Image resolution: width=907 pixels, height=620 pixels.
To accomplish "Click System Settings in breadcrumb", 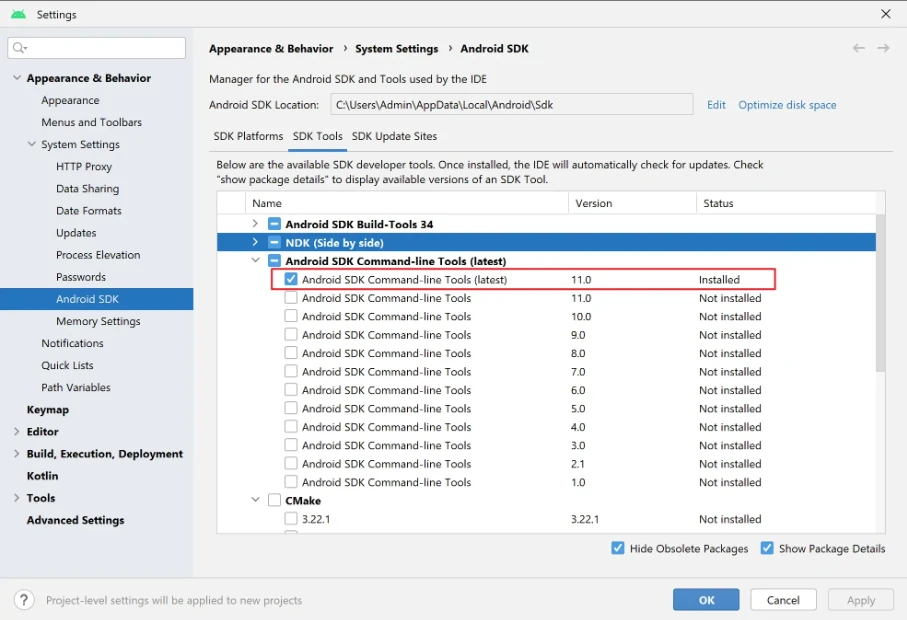I will tap(396, 49).
